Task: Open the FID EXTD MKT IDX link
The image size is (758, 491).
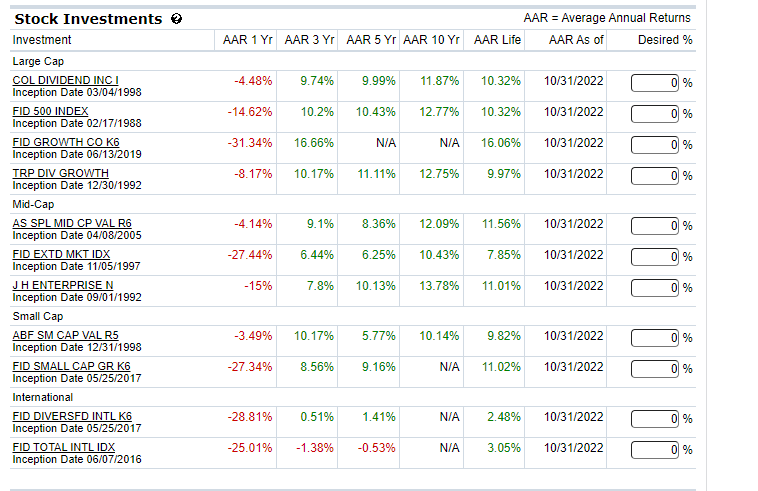Action: [x=61, y=255]
